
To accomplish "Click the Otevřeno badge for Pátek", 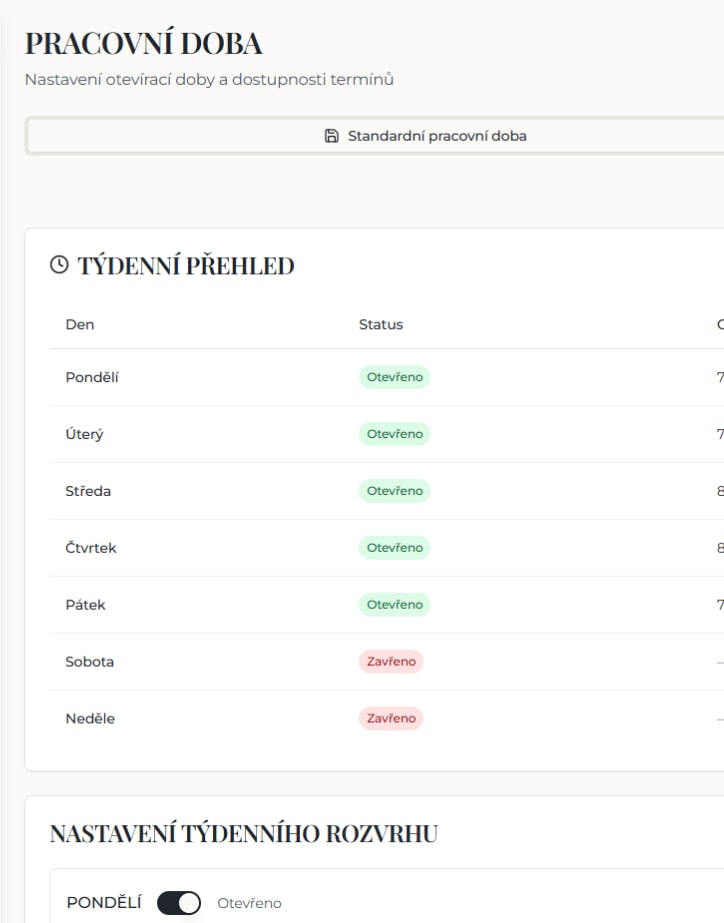I will pyautogui.click(x=394, y=605).
